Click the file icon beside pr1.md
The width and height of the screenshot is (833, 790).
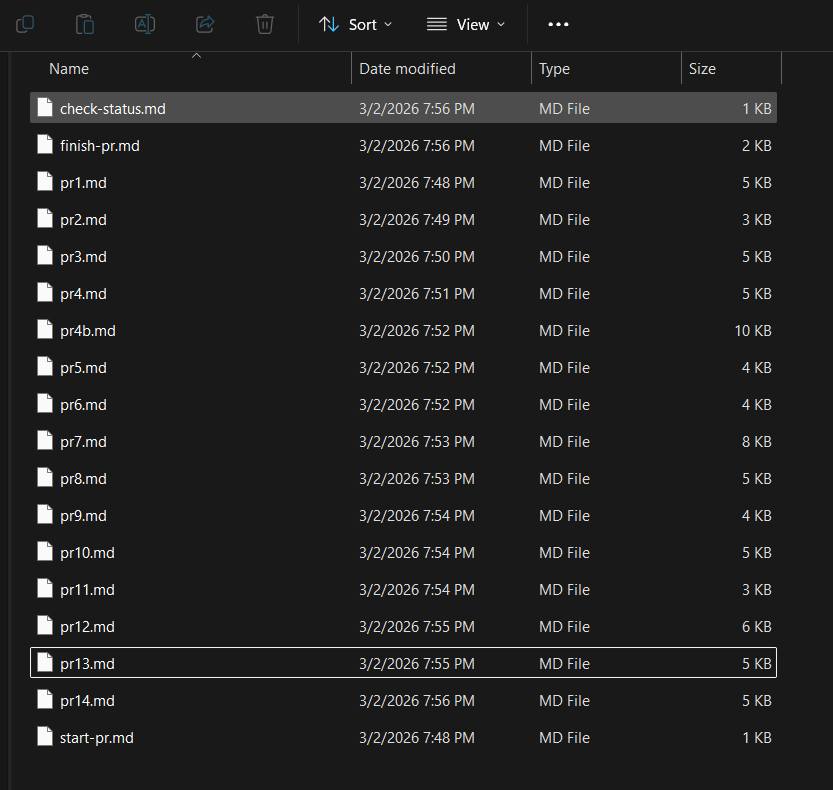tap(45, 182)
